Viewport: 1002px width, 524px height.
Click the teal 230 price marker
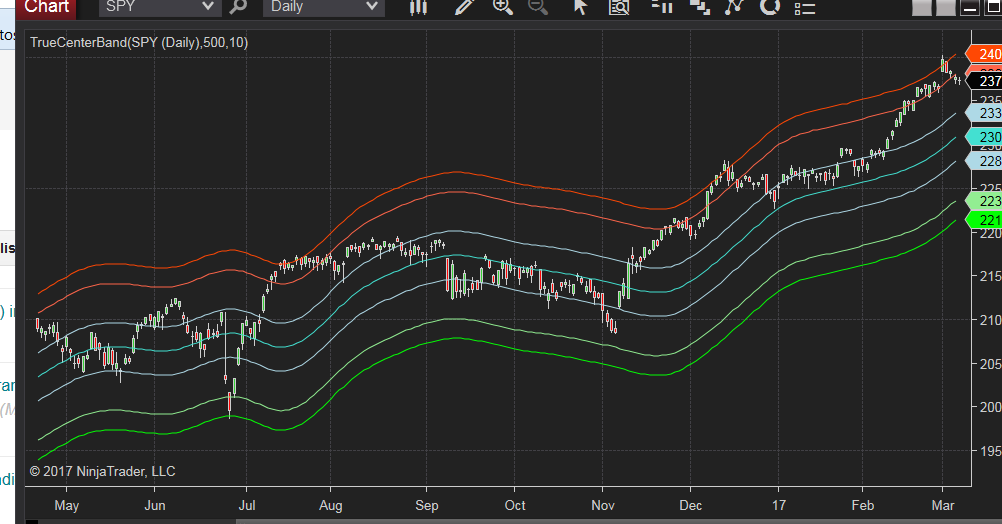click(x=985, y=137)
